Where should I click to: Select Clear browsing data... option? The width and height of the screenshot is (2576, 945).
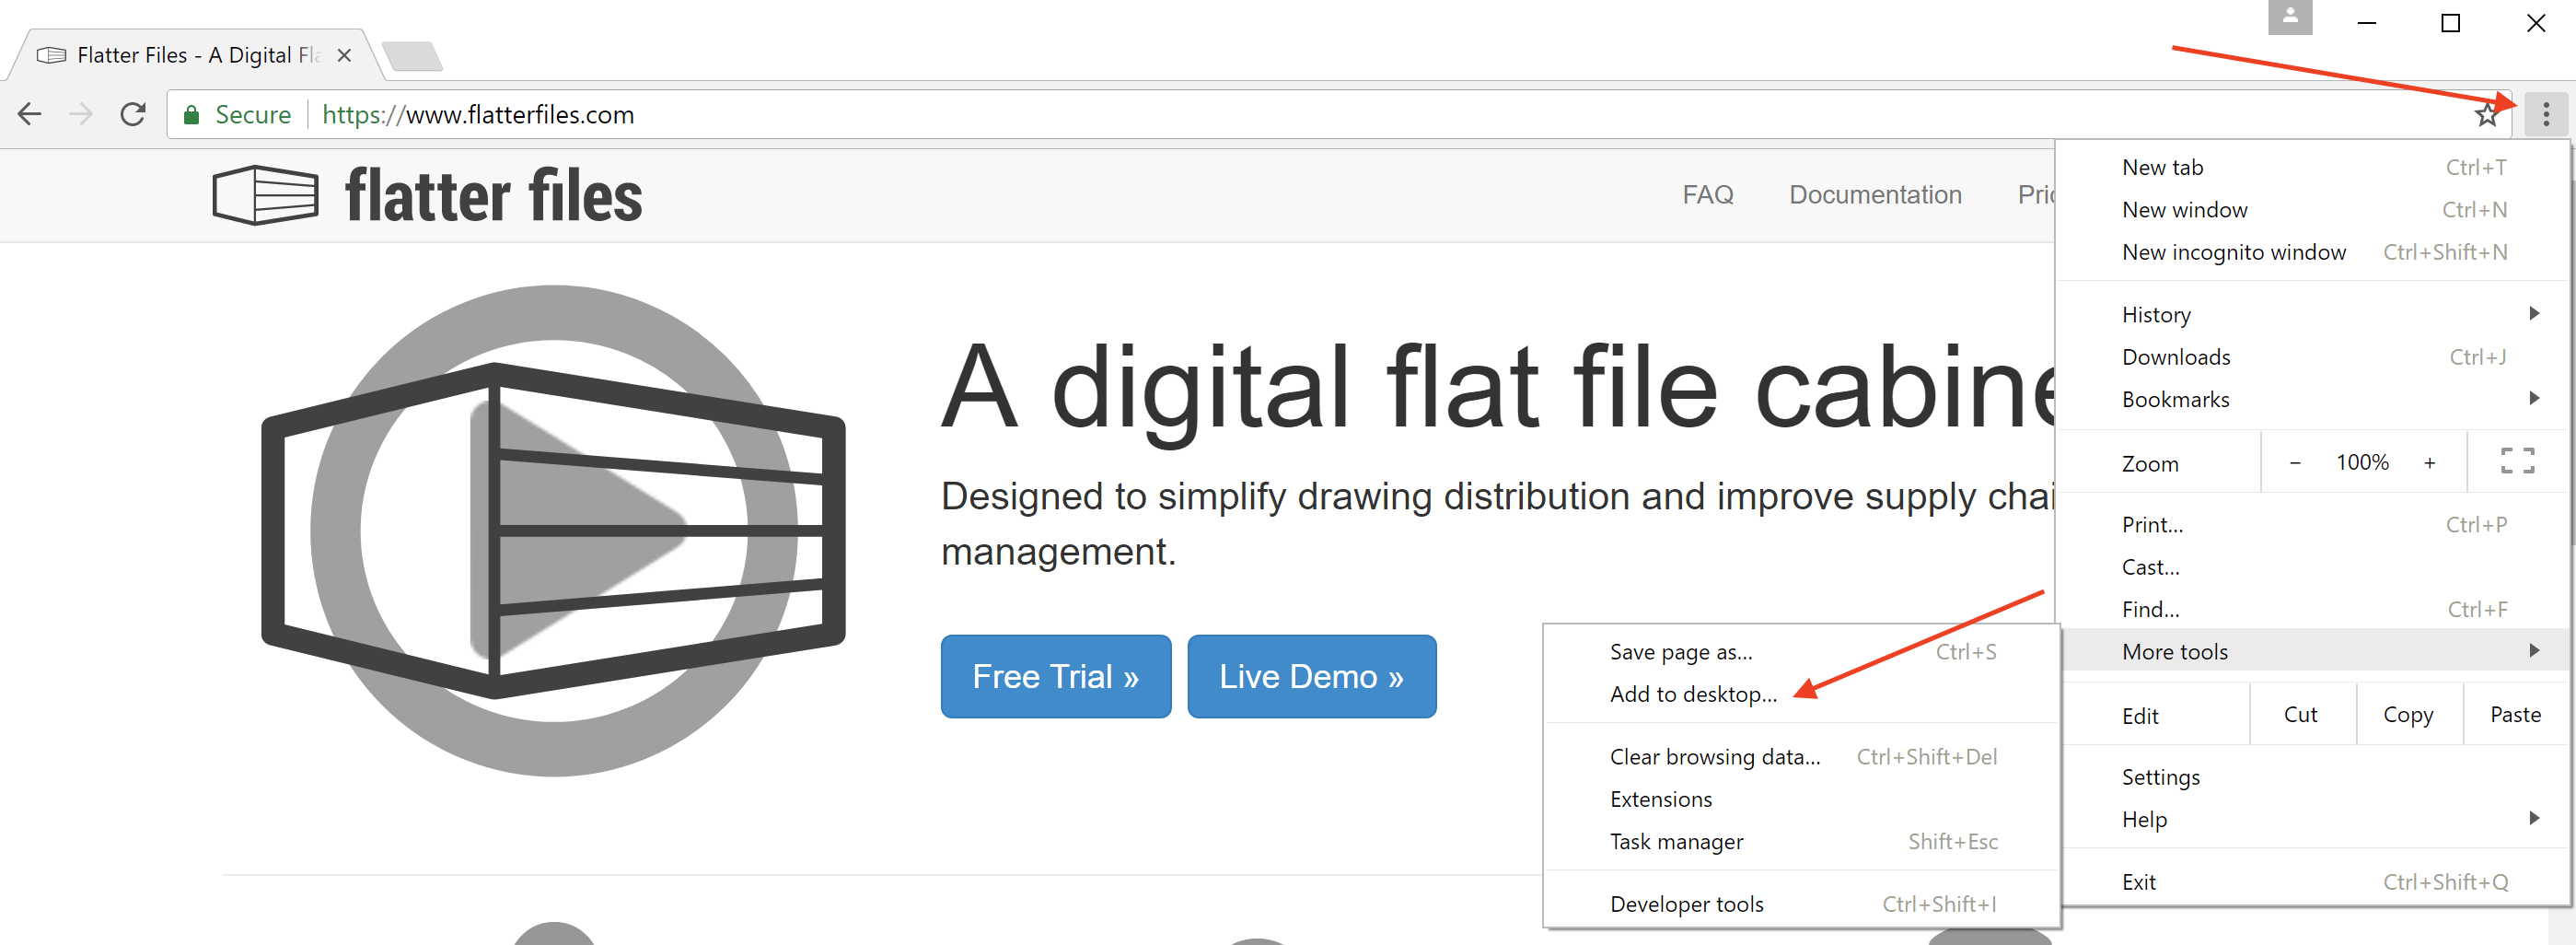(1801, 757)
